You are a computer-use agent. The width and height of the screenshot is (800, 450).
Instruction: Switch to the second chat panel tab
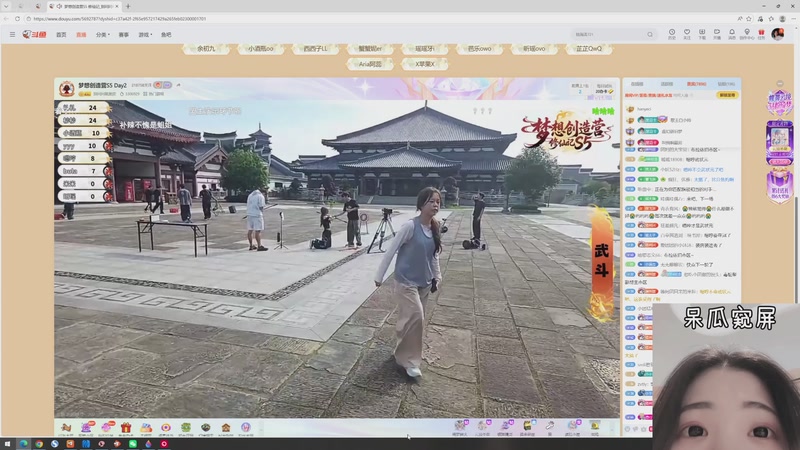(666, 84)
